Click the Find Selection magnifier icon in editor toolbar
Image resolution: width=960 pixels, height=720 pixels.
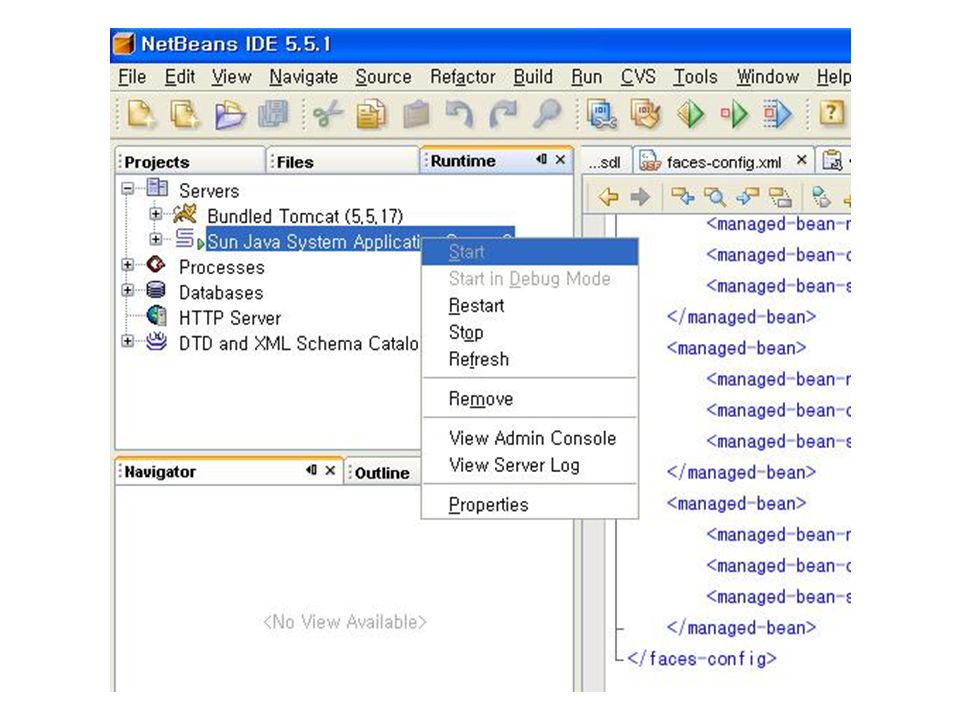[x=714, y=197]
